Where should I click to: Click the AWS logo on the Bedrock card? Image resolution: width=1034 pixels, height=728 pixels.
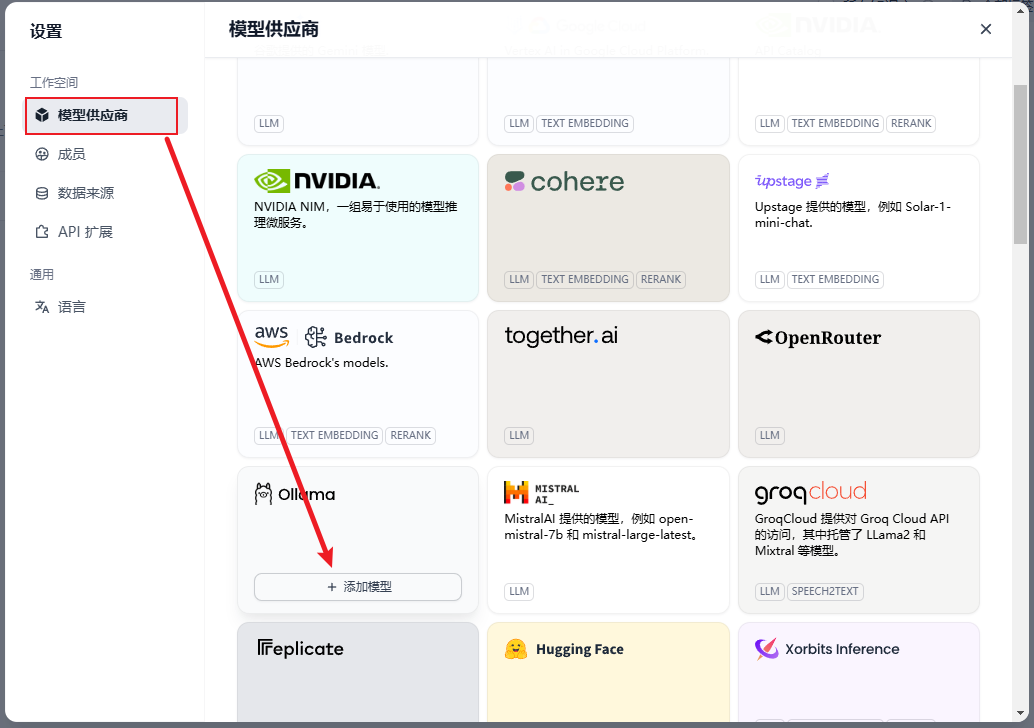pyautogui.click(x=272, y=336)
